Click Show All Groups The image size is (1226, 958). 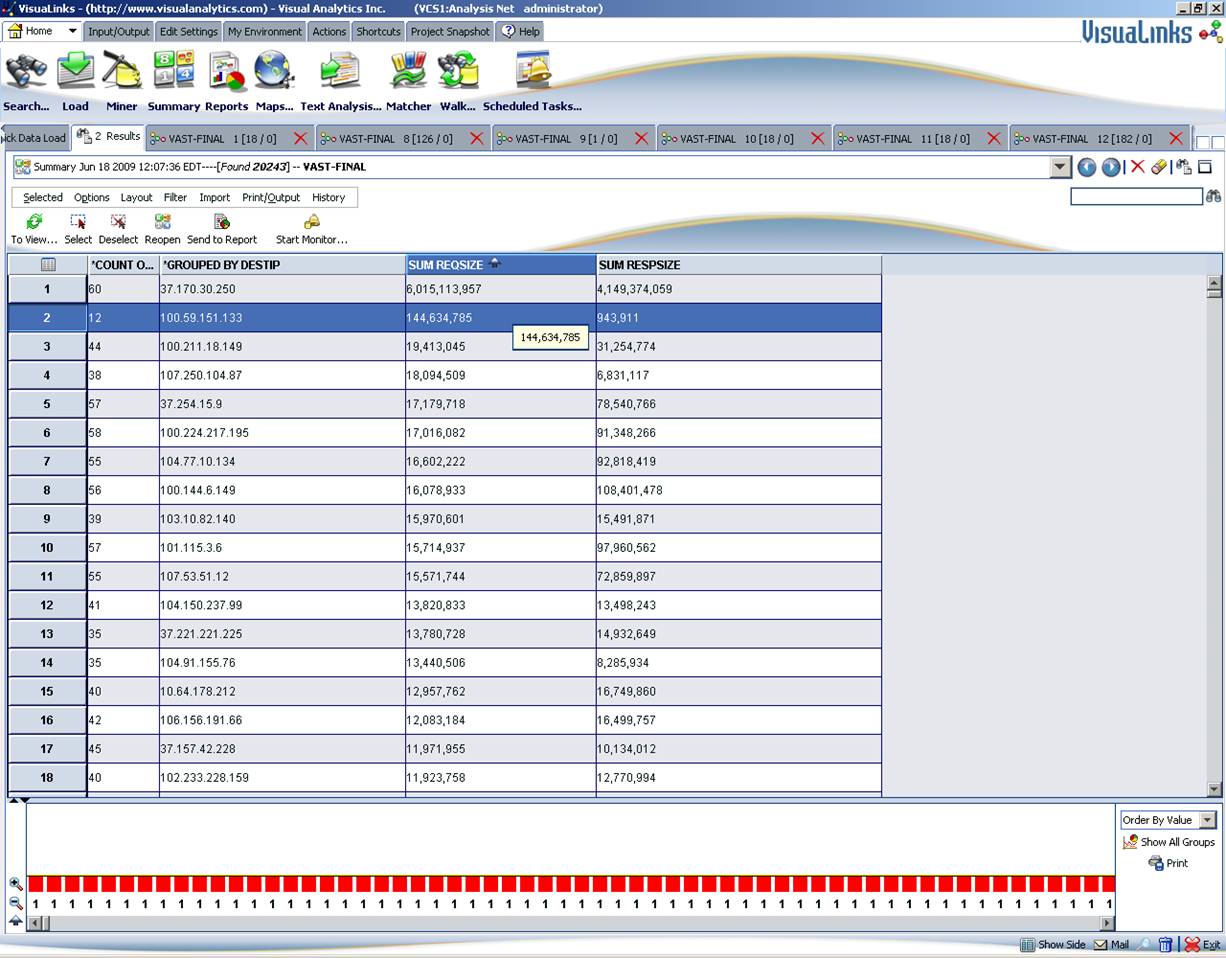(1168, 842)
